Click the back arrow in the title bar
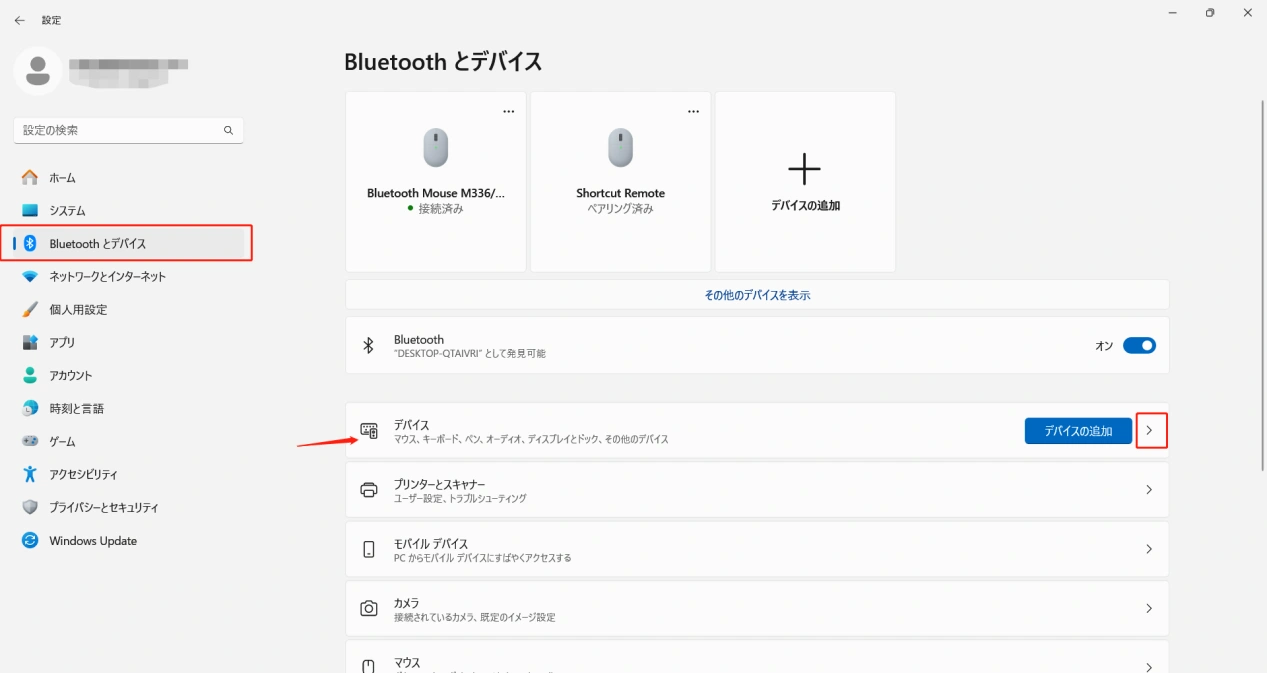Viewport: 1267px width, 673px height. pyautogui.click(x=19, y=20)
